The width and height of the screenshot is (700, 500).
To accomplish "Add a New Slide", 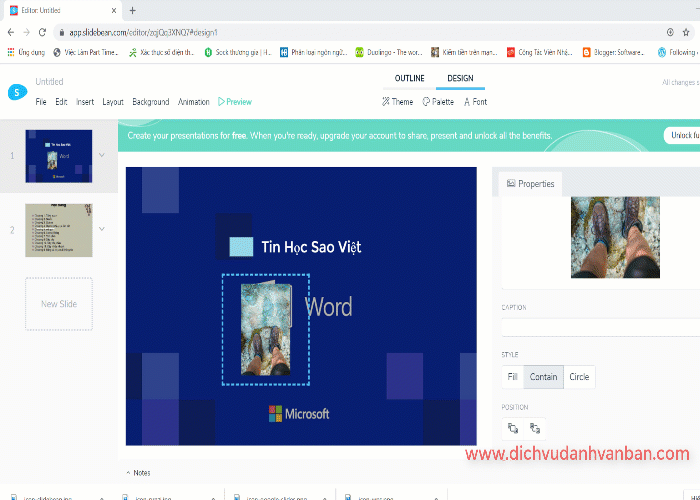I will point(58,304).
